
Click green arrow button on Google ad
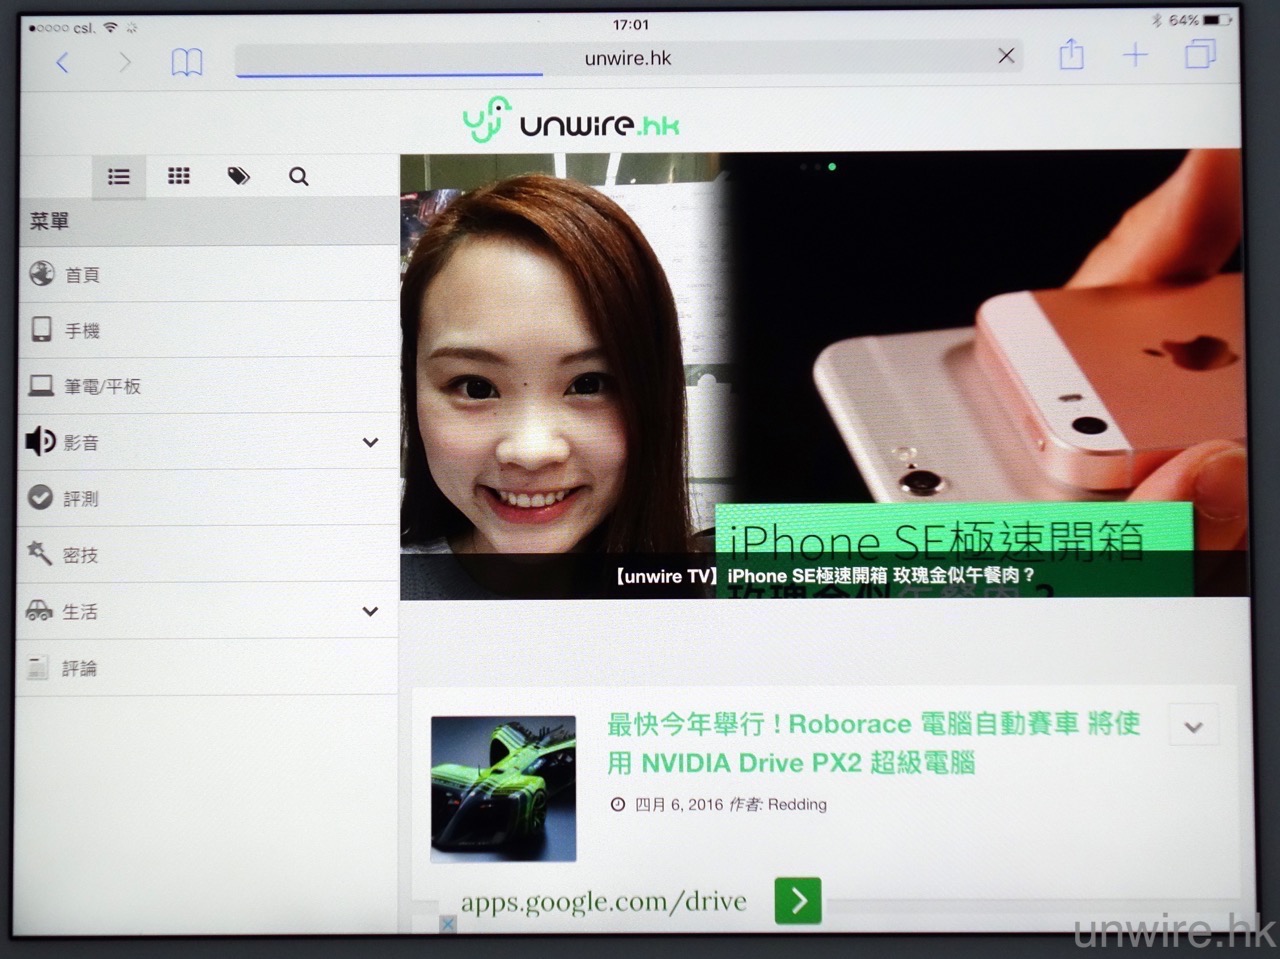(x=797, y=901)
